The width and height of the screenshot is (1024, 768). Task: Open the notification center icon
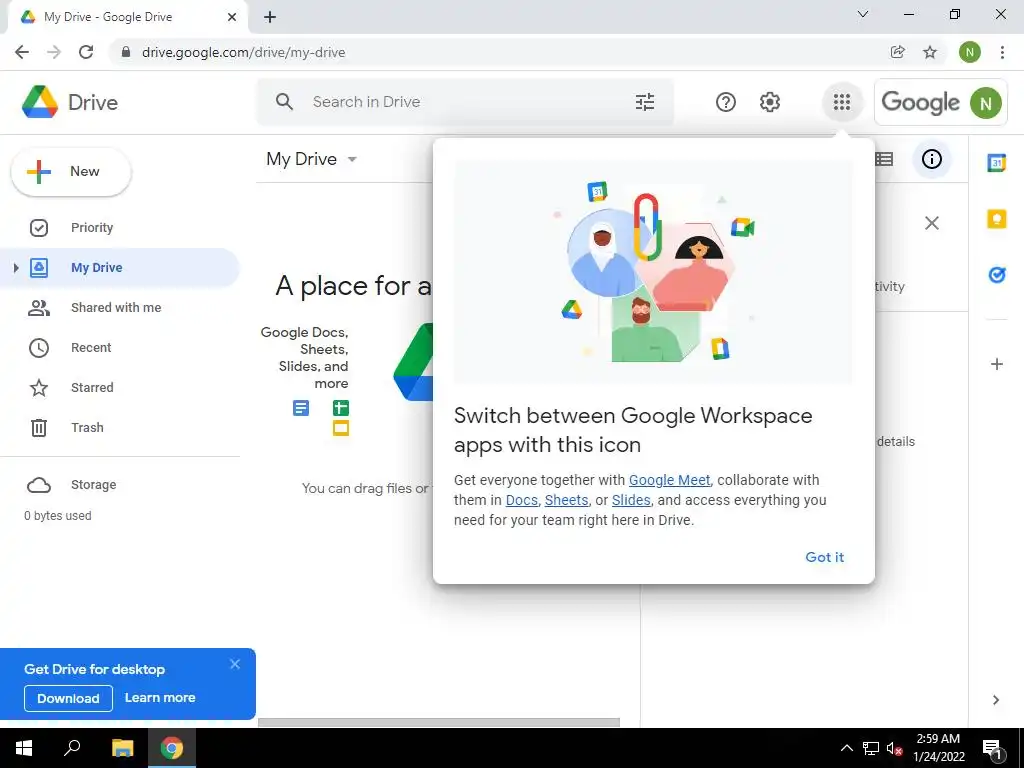click(x=992, y=748)
